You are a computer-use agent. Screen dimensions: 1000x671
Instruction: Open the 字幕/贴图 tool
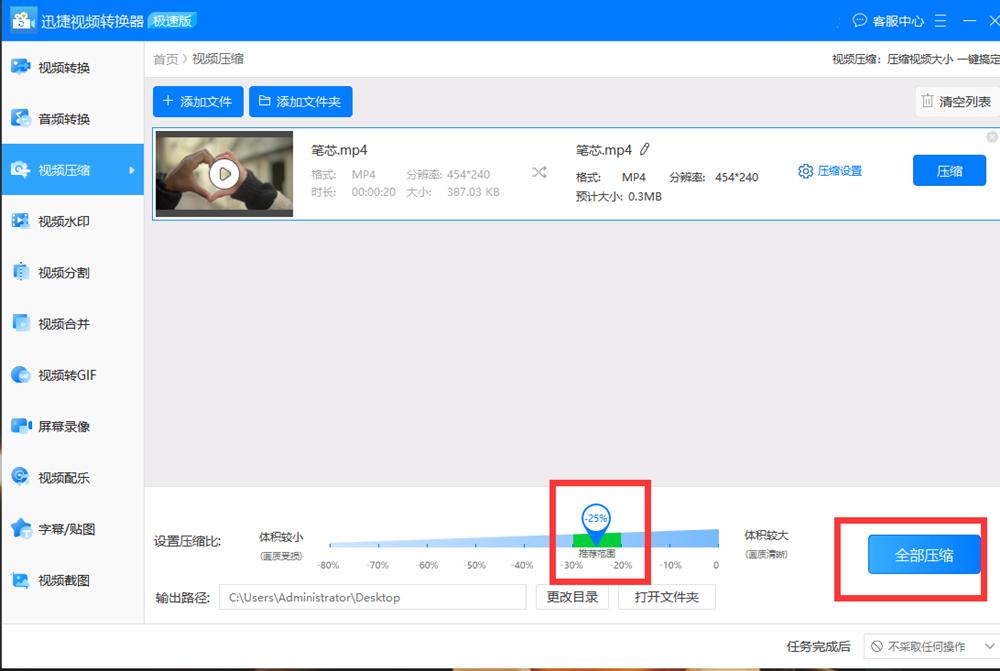(60, 529)
